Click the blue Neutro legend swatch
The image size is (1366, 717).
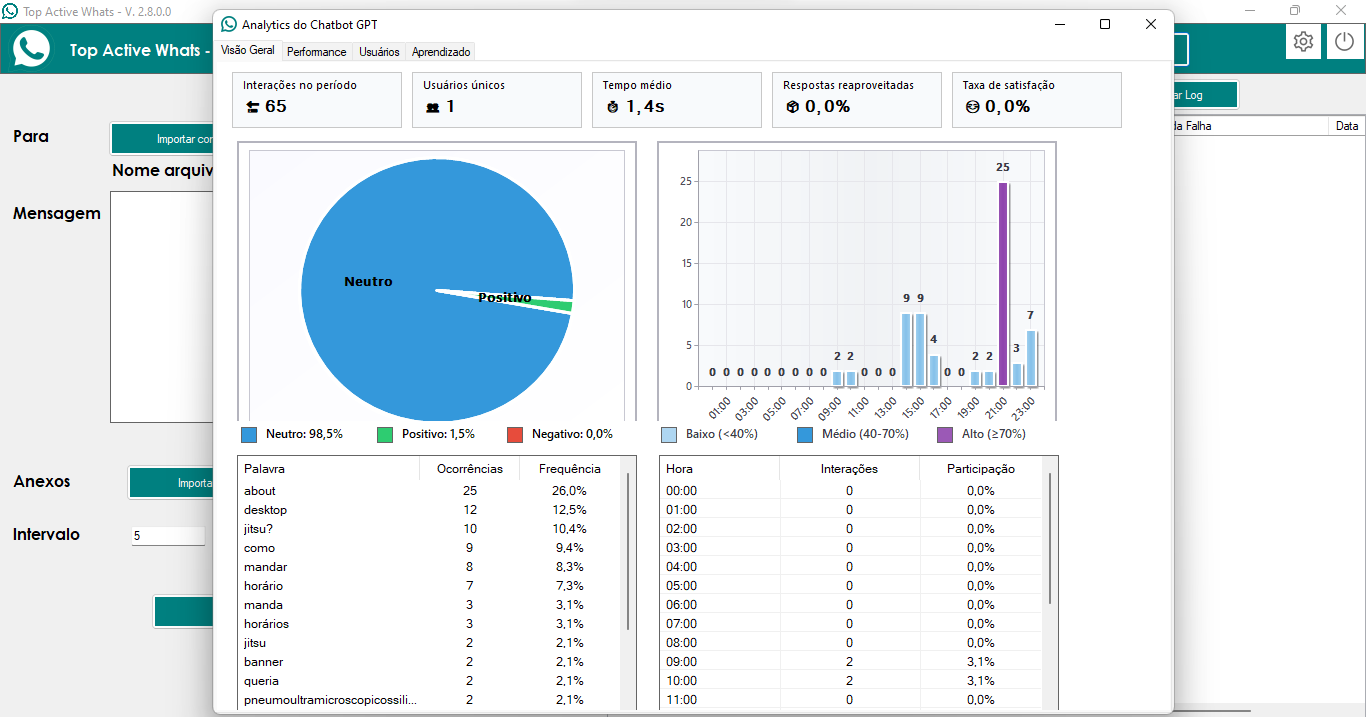coord(249,434)
